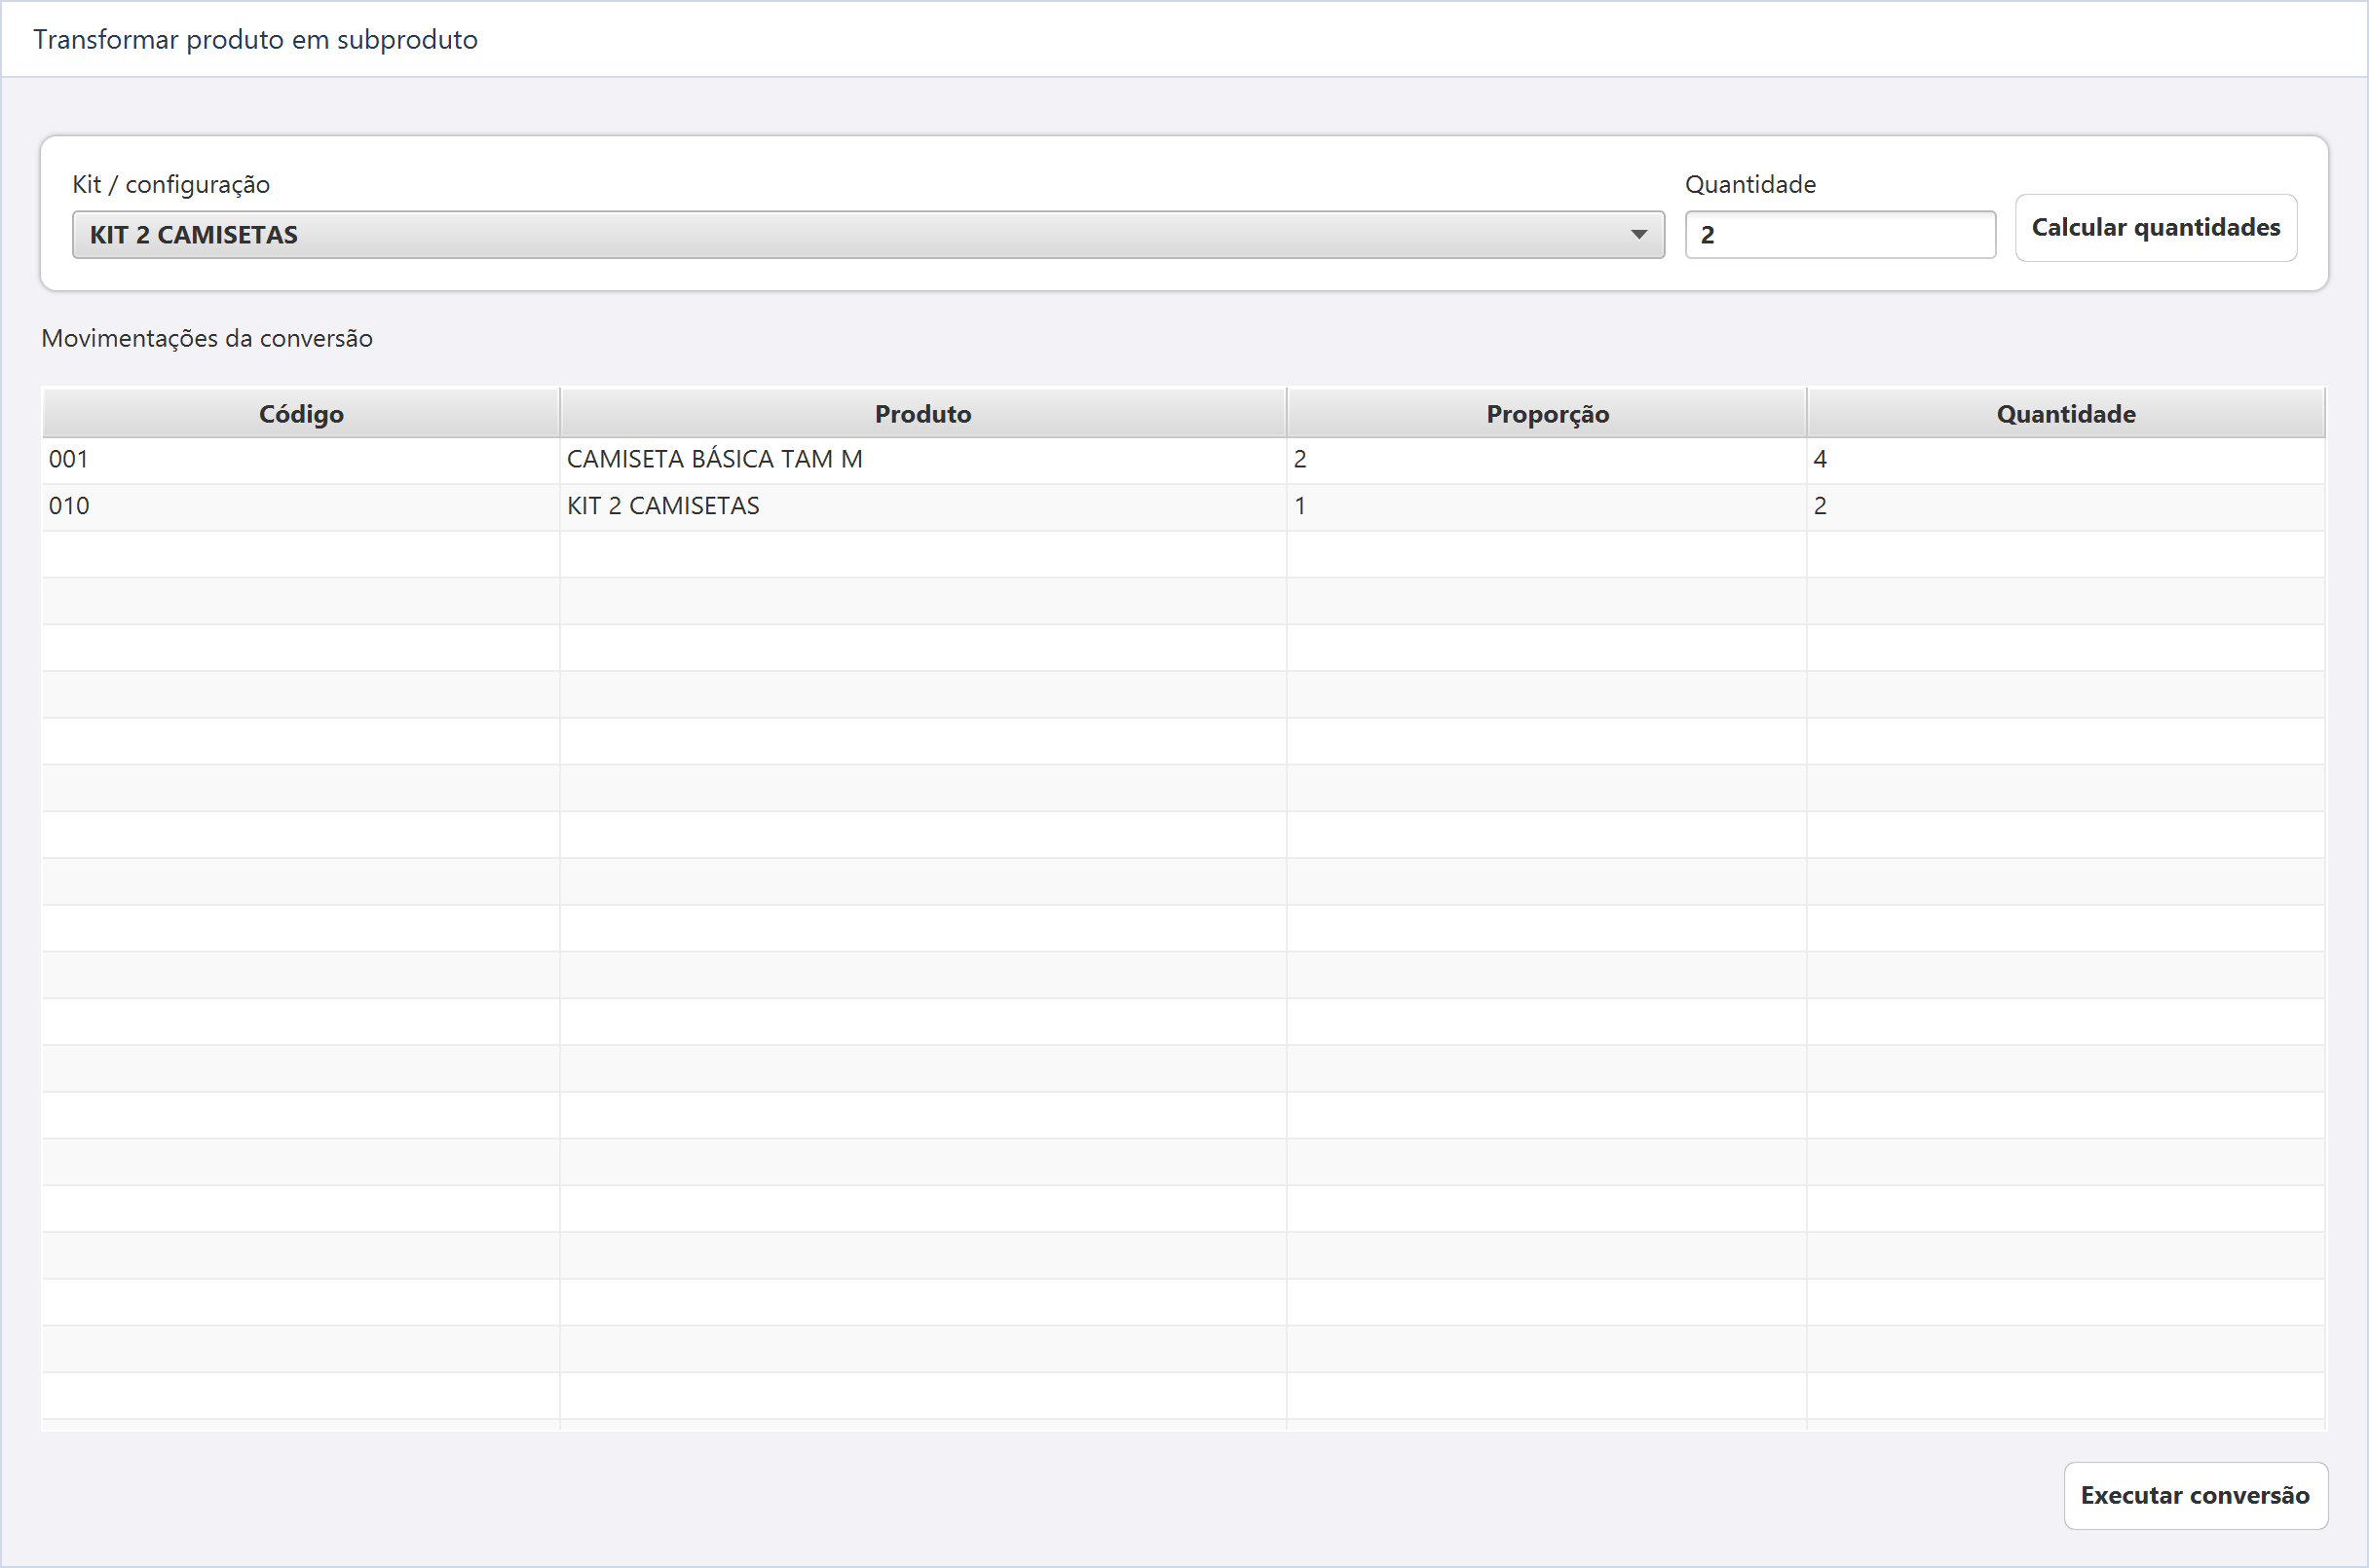The width and height of the screenshot is (2369, 1568).
Task: Sort by the Produto column header
Action: tap(923, 413)
